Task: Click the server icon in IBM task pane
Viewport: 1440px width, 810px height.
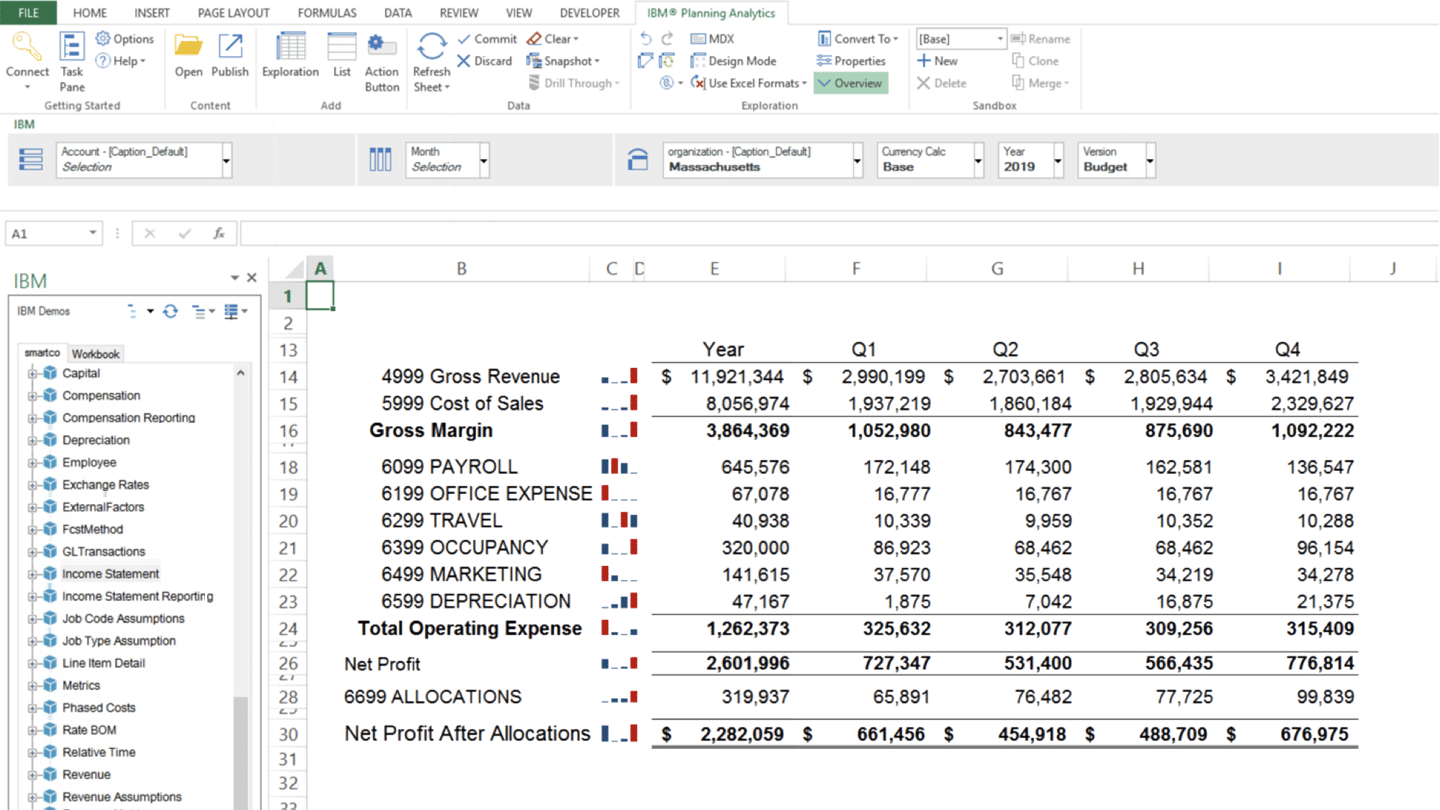Action: pos(231,311)
